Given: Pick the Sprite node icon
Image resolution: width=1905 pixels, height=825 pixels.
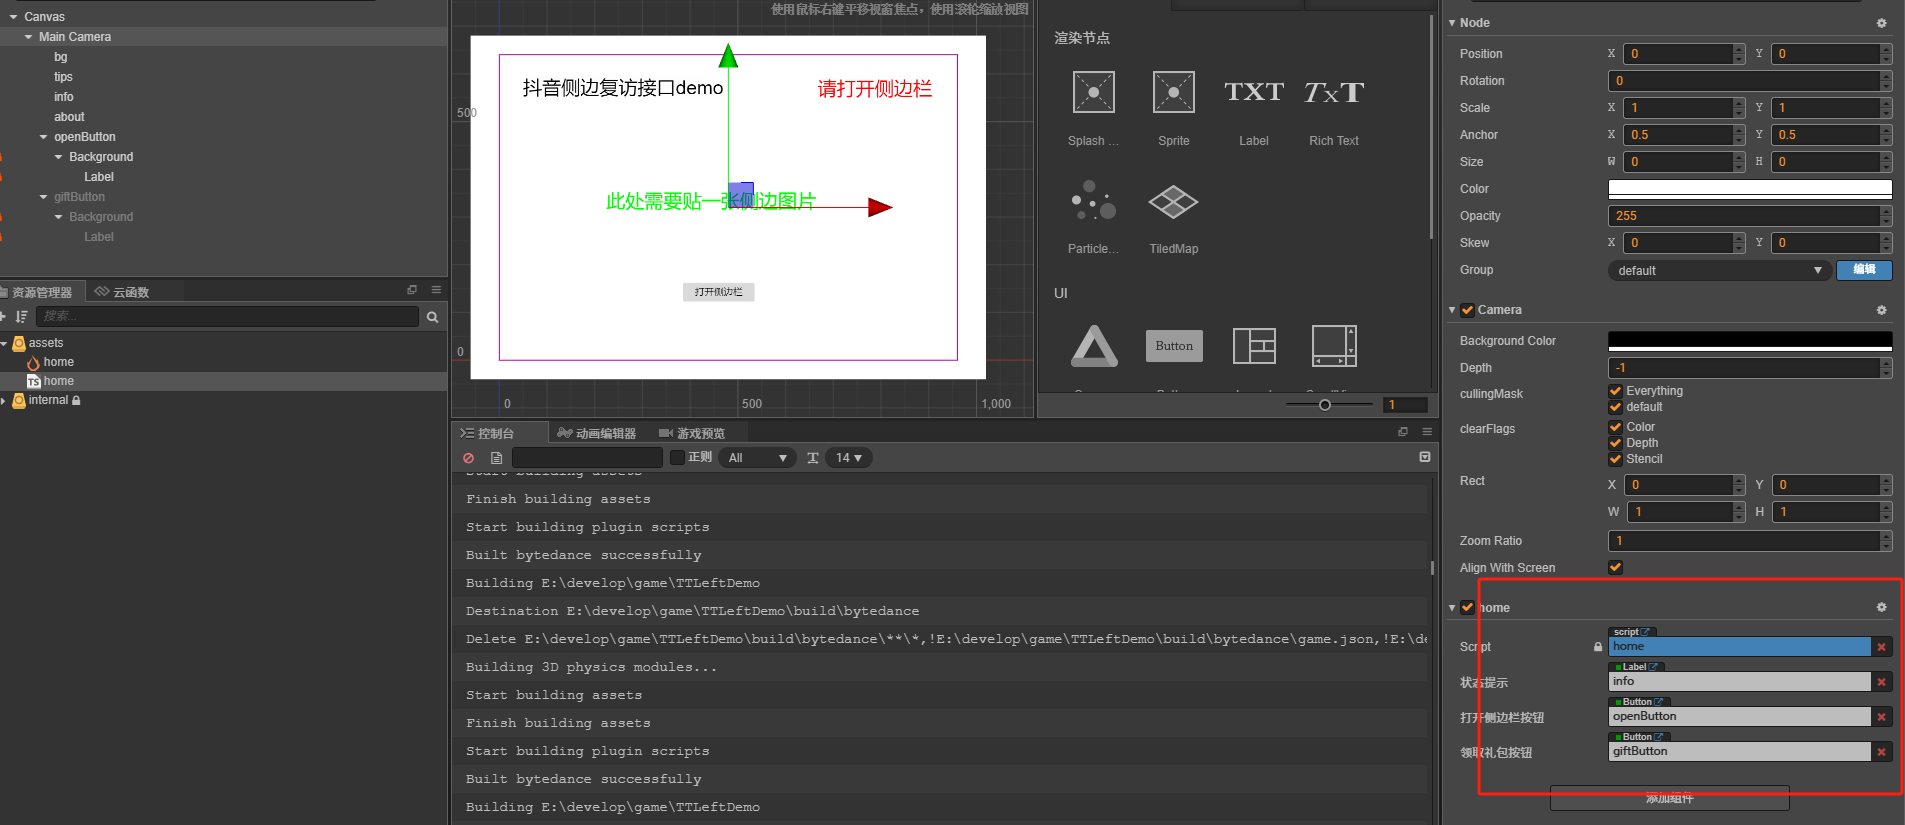Looking at the screenshot, I should pos(1173,92).
